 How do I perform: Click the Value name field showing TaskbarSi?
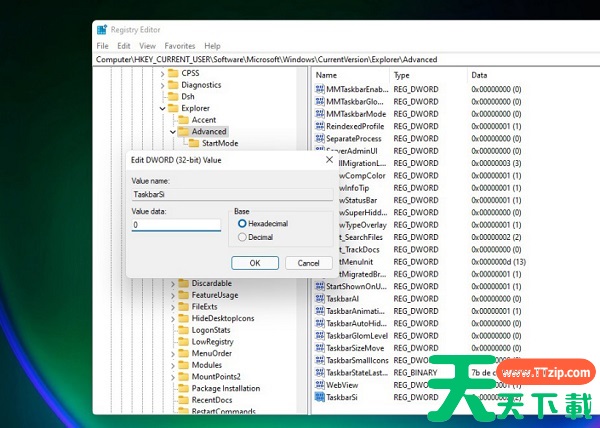point(232,194)
